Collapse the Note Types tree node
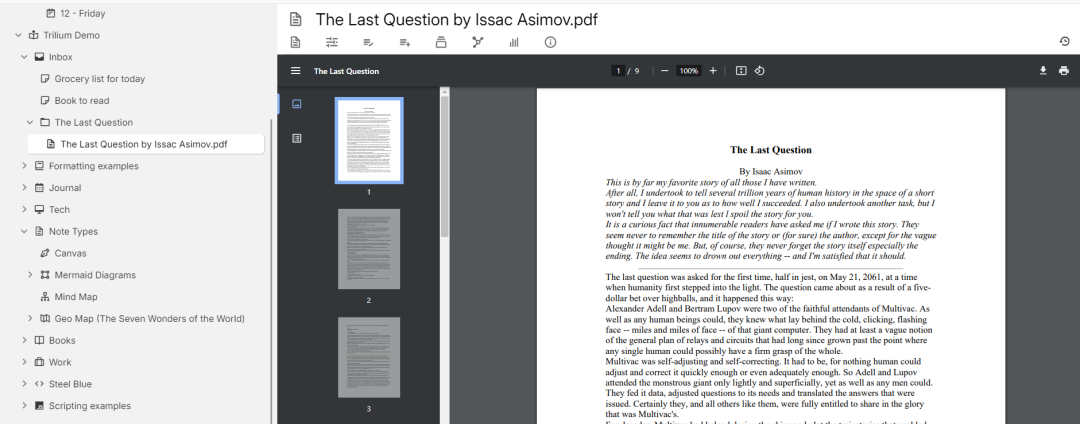 (x=24, y=231)
